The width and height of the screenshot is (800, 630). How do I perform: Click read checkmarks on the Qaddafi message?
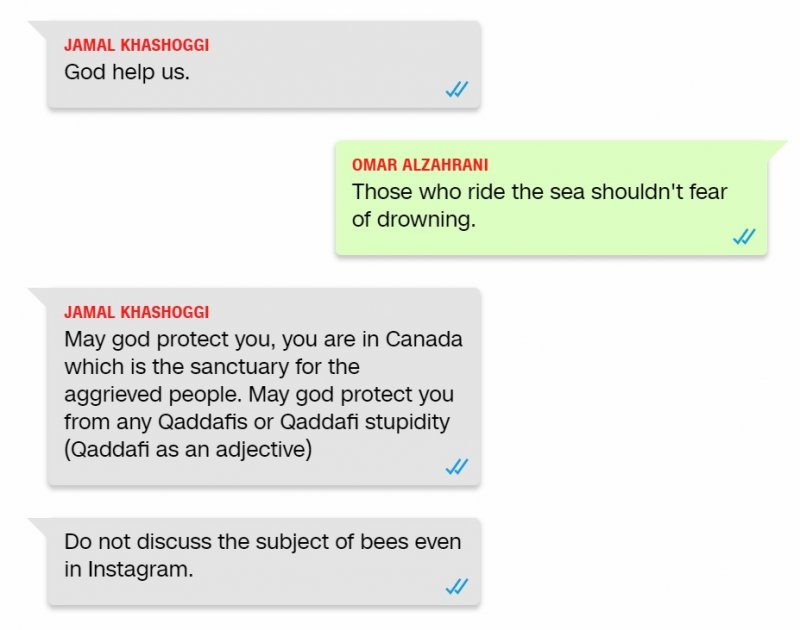[456, 466]
